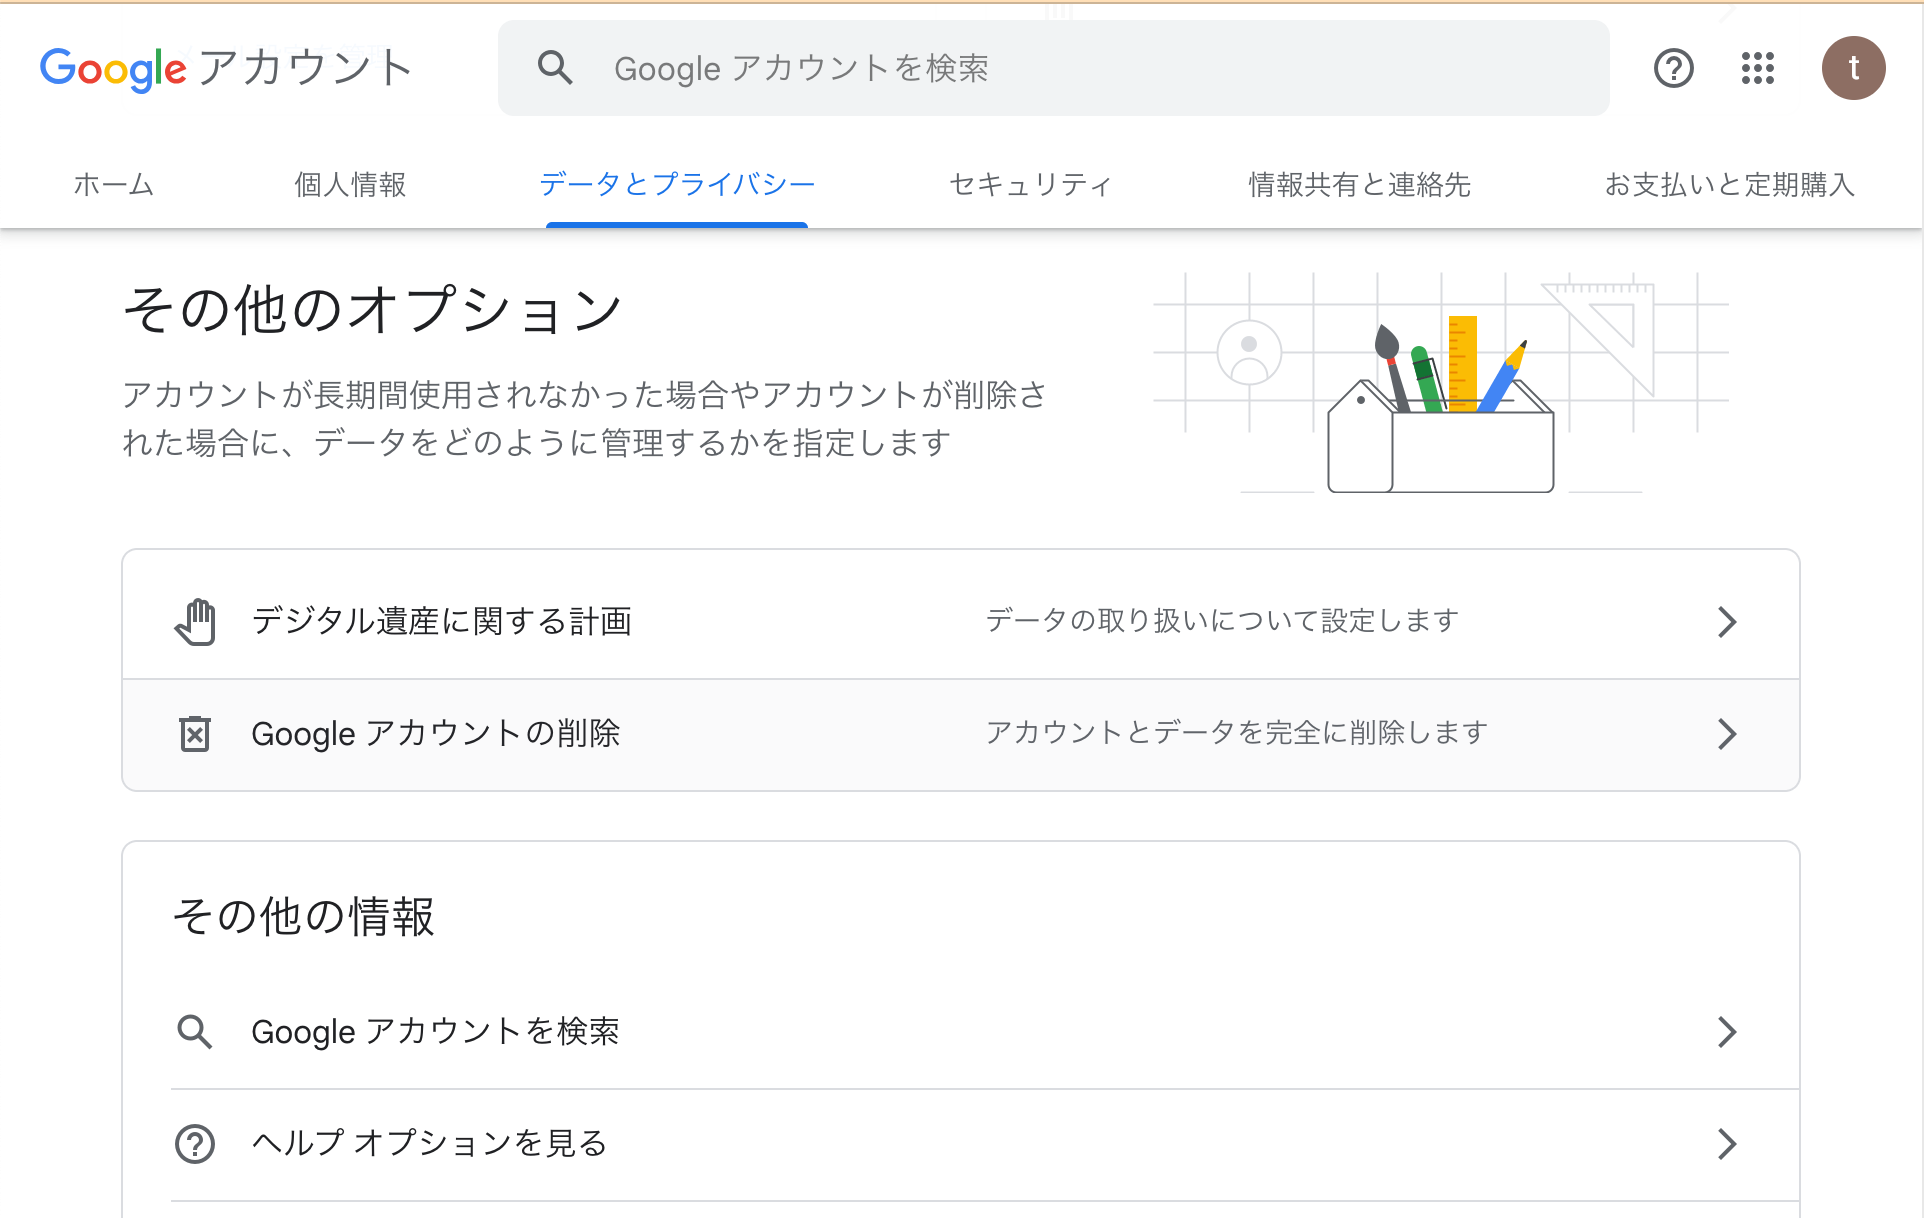Open the Google apps grid launcher

[1757, 68]
